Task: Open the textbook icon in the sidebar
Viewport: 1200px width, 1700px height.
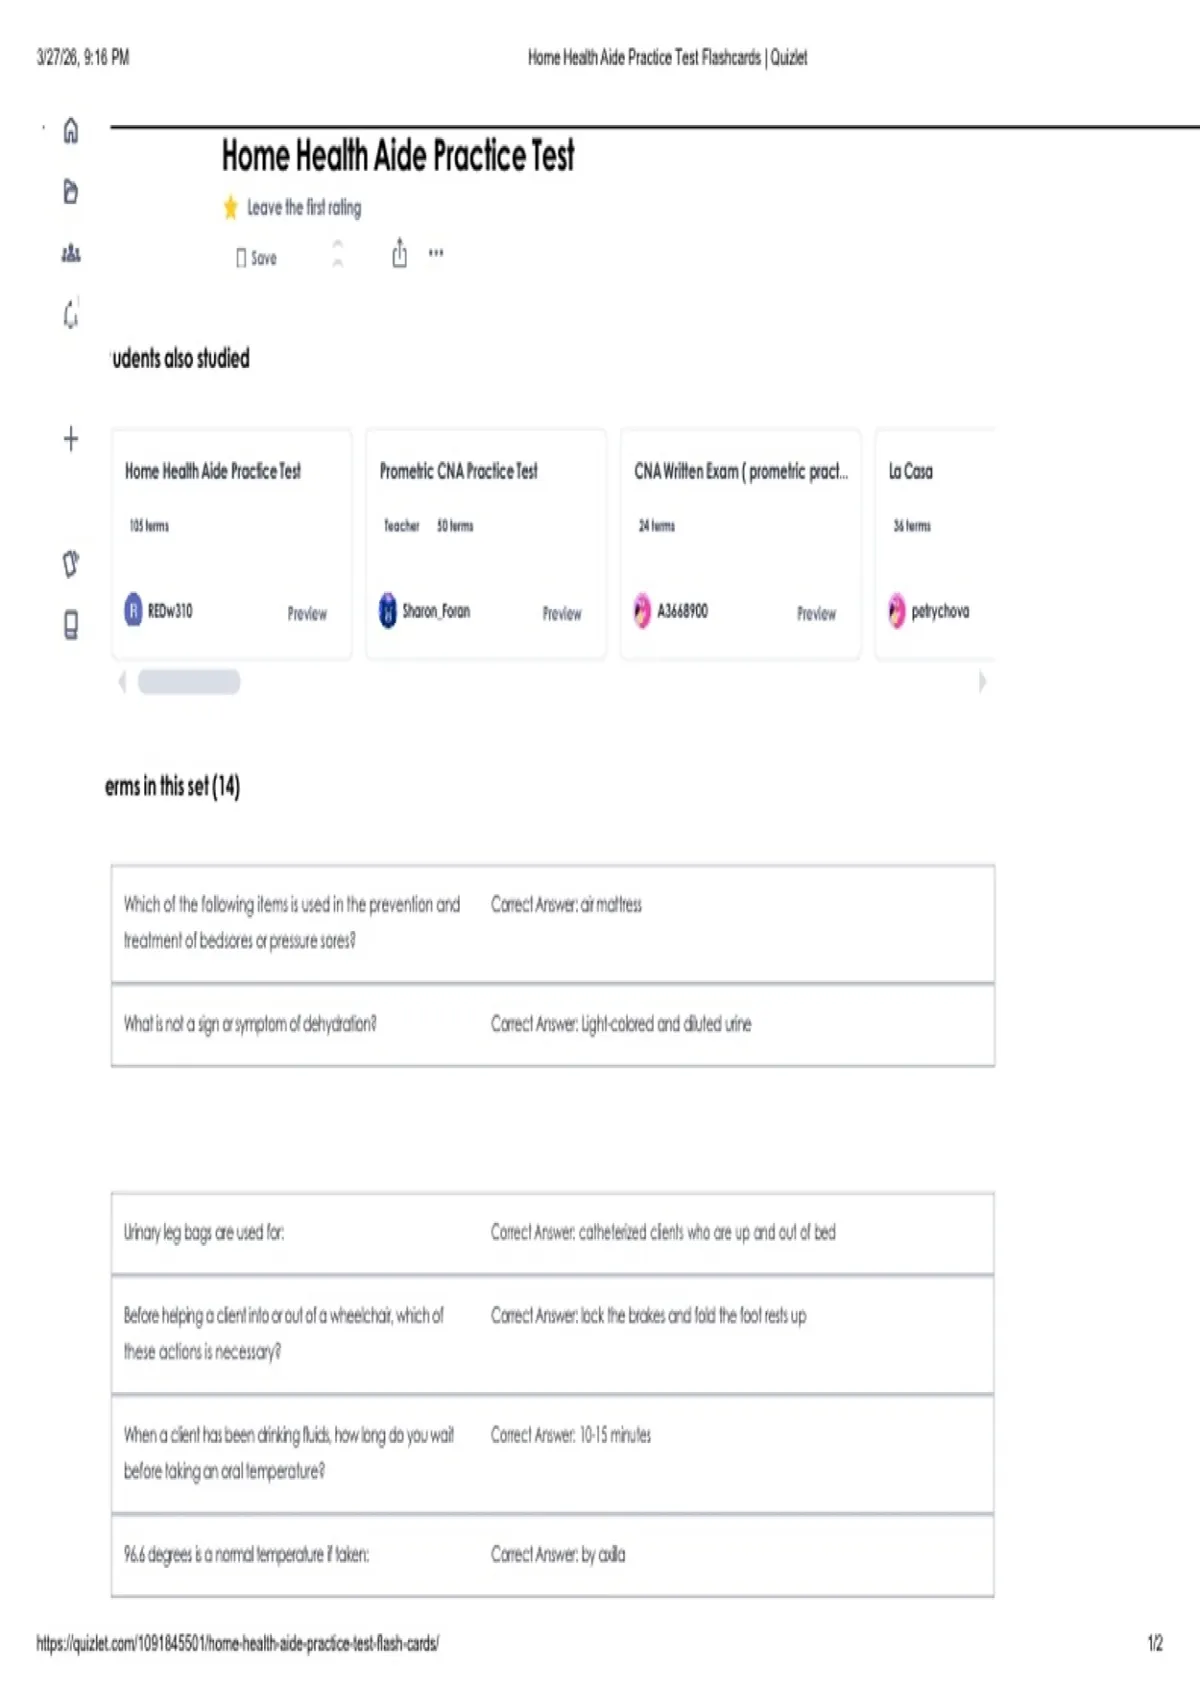Action: point(71,626)
